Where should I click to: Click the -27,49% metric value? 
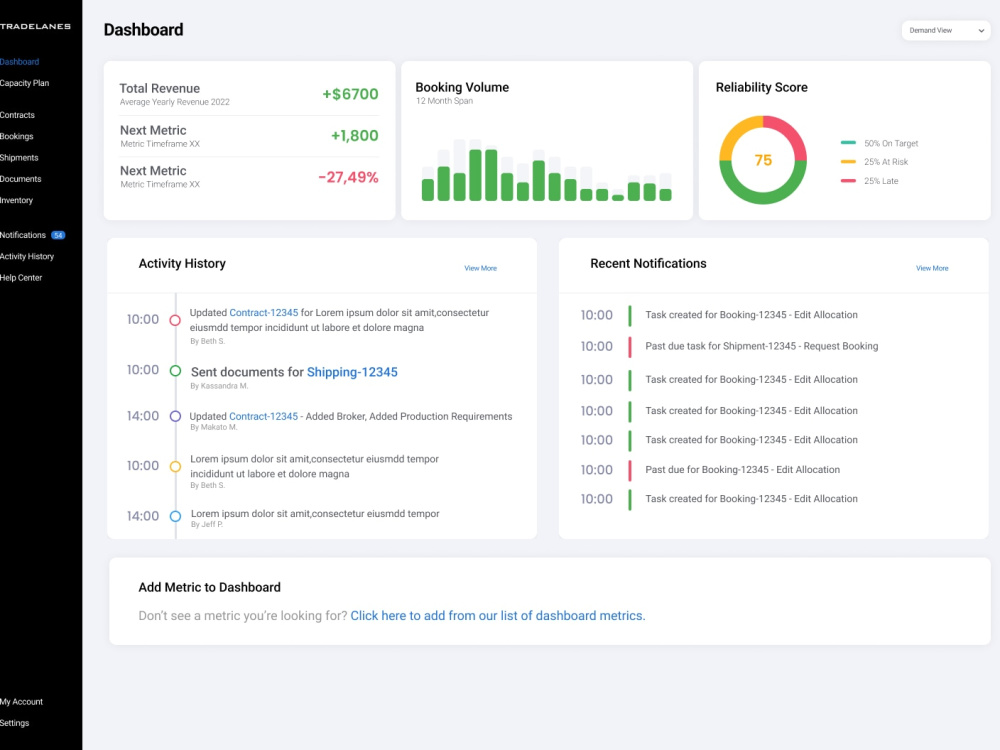[x=348, y=177]
